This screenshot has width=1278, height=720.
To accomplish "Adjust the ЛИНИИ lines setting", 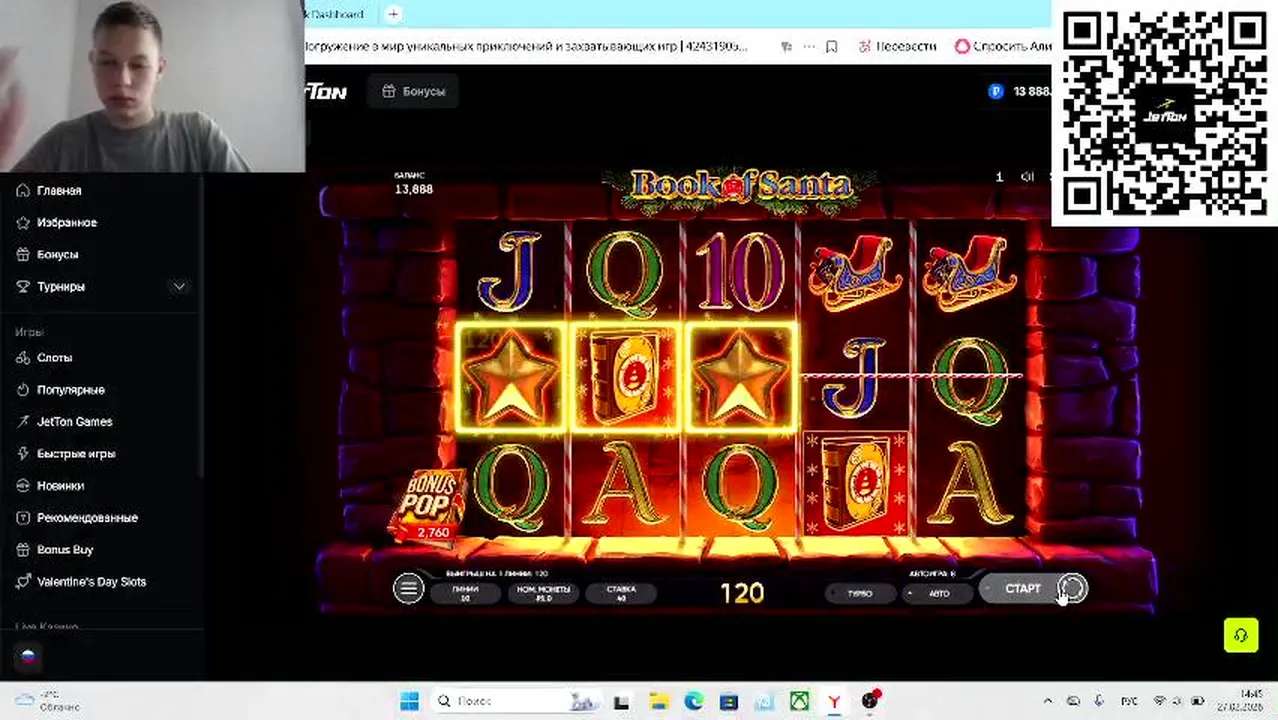I will click(x=465, y=593).
